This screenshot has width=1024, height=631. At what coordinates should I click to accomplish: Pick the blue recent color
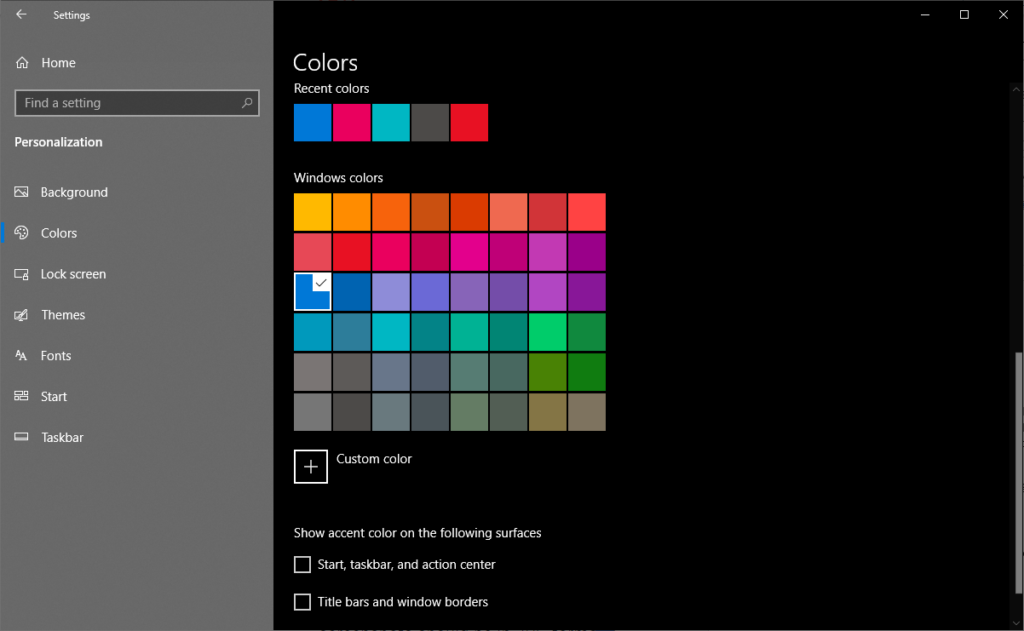pyautogui.click(x=312, y=122)
